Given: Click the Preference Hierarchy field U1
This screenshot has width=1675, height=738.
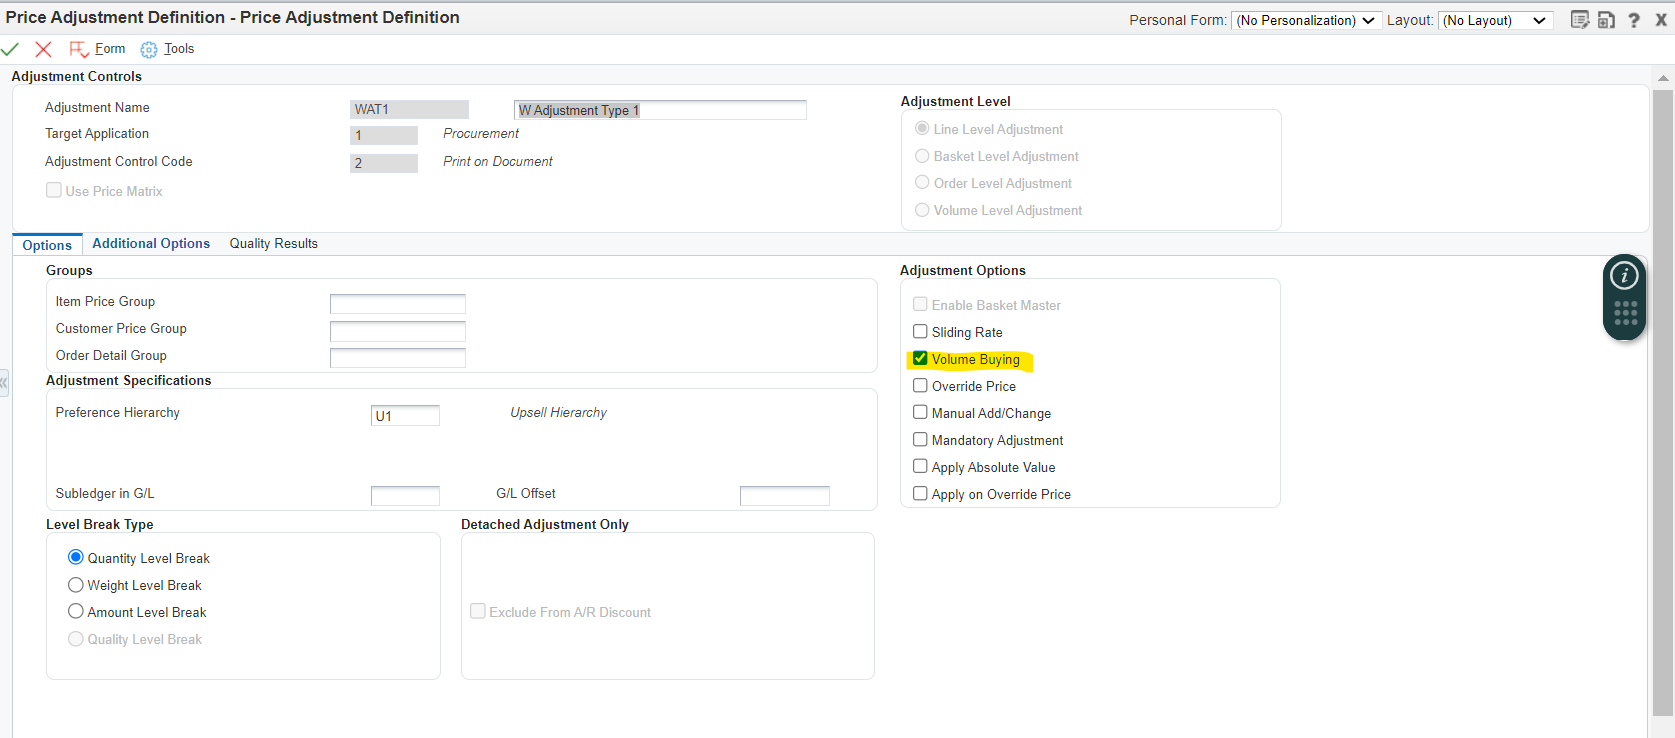Looking at the screenshot, I should pyautogui.click(x=405, y=416).
